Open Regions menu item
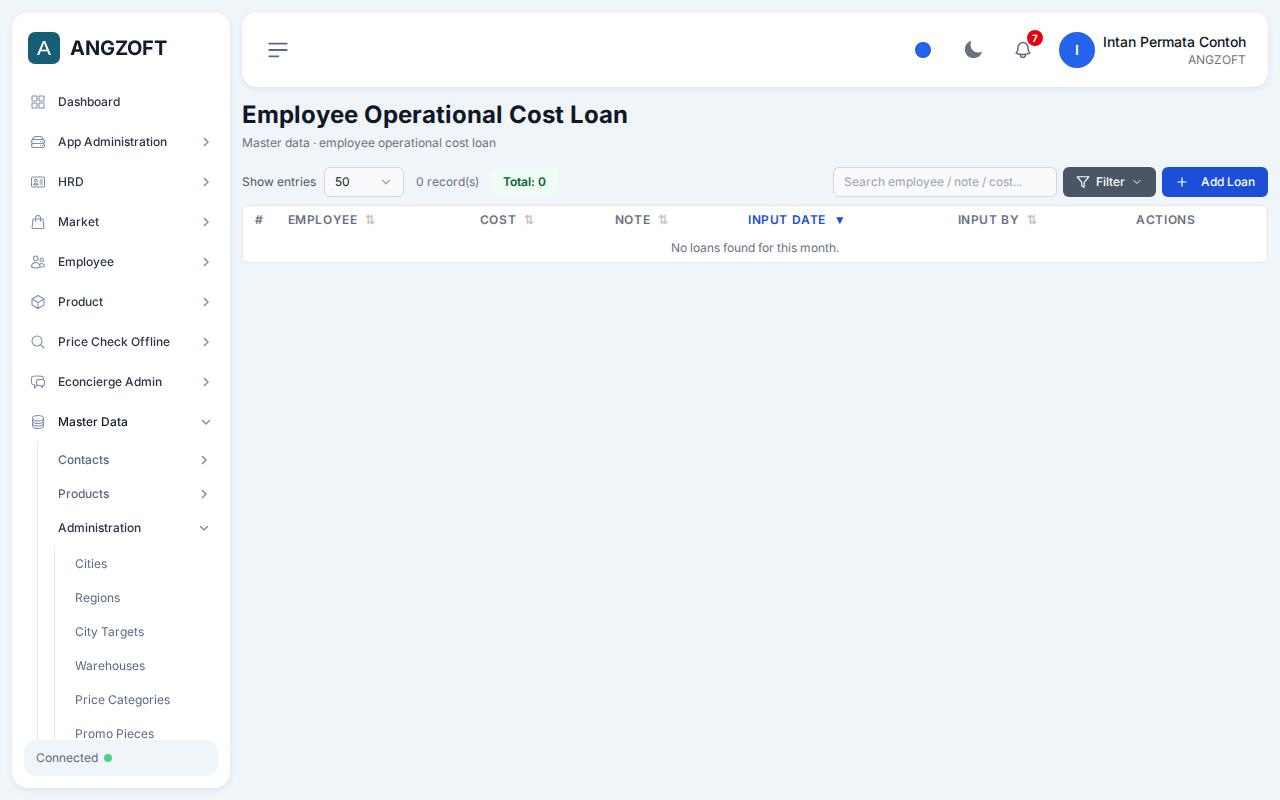 (97, 598)
